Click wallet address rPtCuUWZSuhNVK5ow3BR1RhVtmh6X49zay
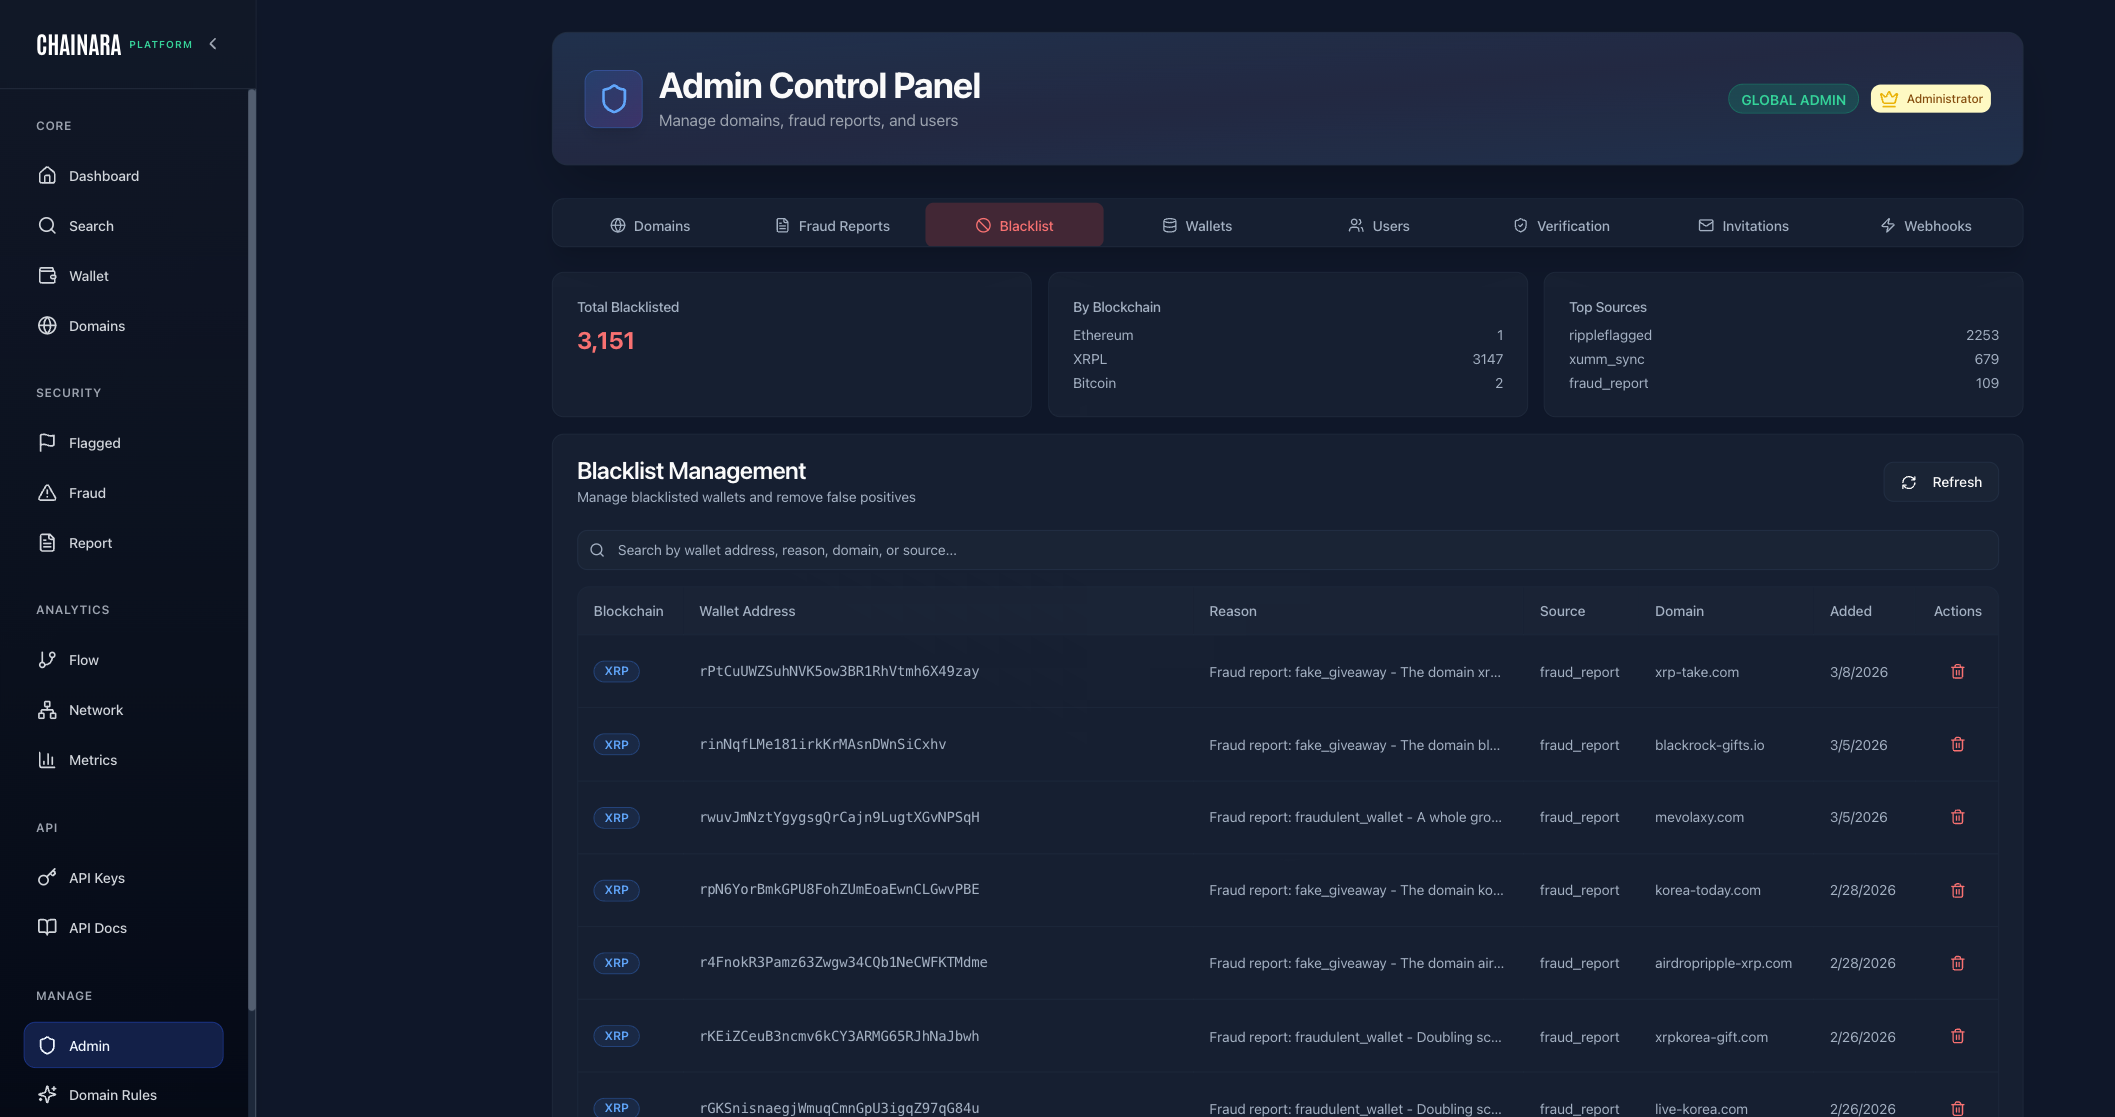This screenshot has width=2115, height=1117. pos(839,671)
